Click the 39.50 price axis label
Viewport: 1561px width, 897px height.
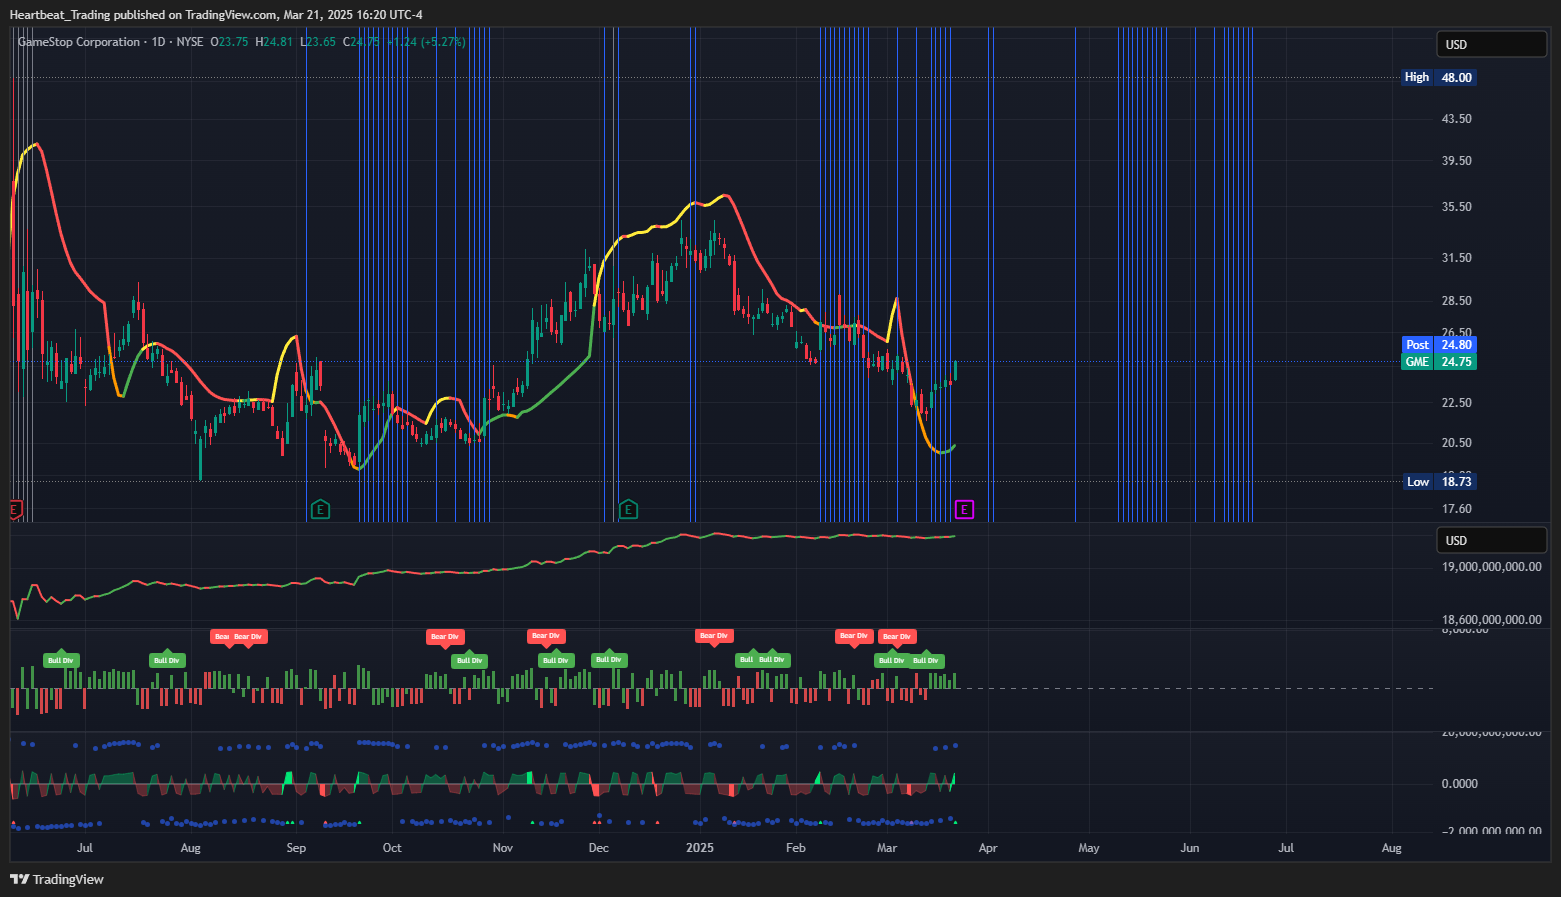pyautogui.click(x=1456, y=160)
